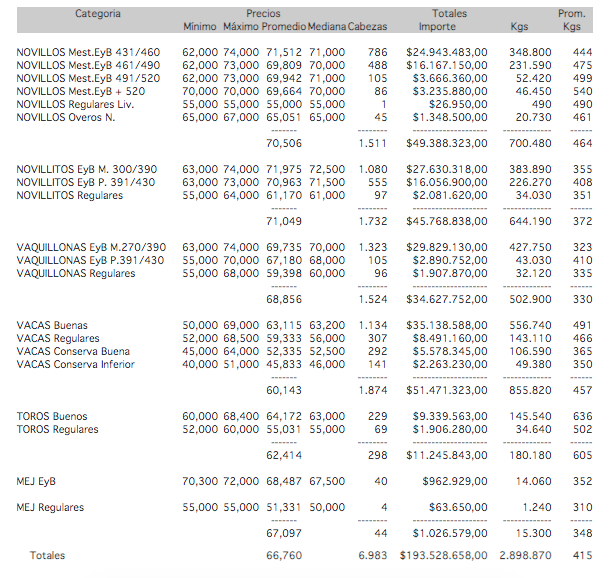Select the NOVILLITOS Regulares row label
The height and width of the screenshot is (578, 610).
[x=70, y=196]
